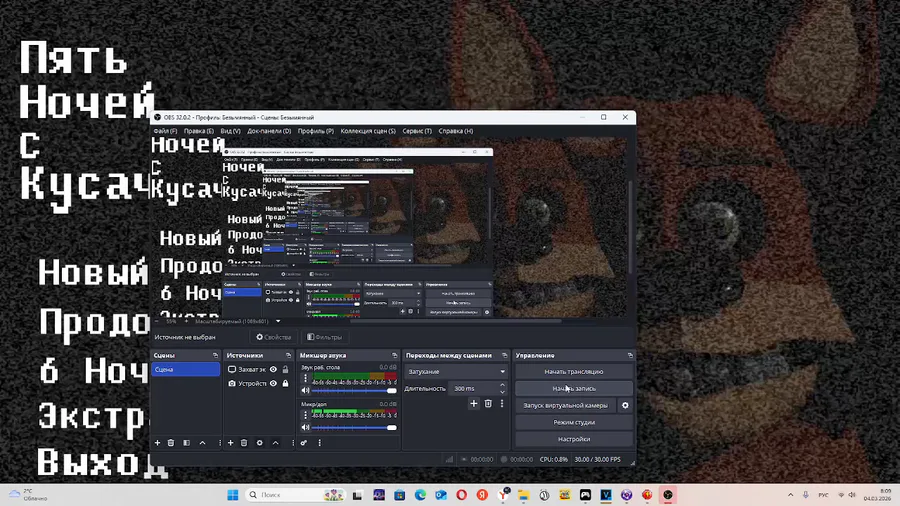Click the taskbar Поиск search box
Viewport: 900px width, 506px height.
coord(296,495)
